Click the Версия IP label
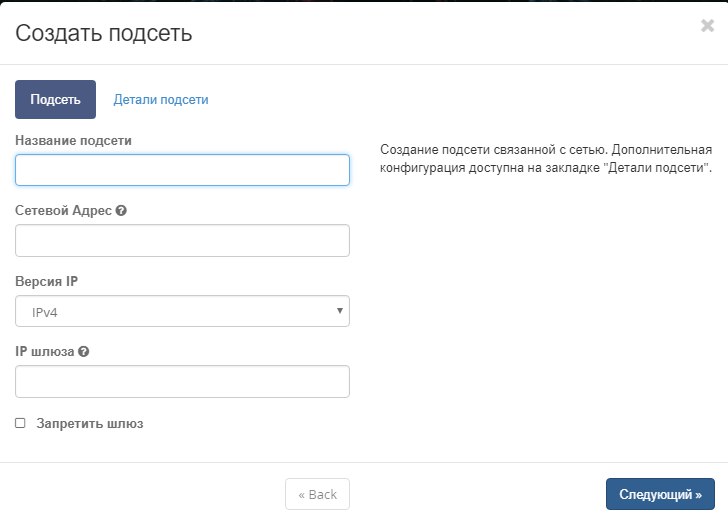Screen dimensions: 728x515 [x=46, y=282]
